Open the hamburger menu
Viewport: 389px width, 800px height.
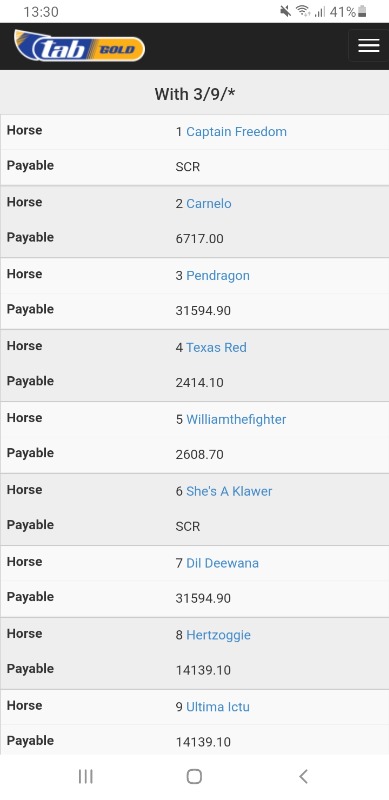coord(369,45)
